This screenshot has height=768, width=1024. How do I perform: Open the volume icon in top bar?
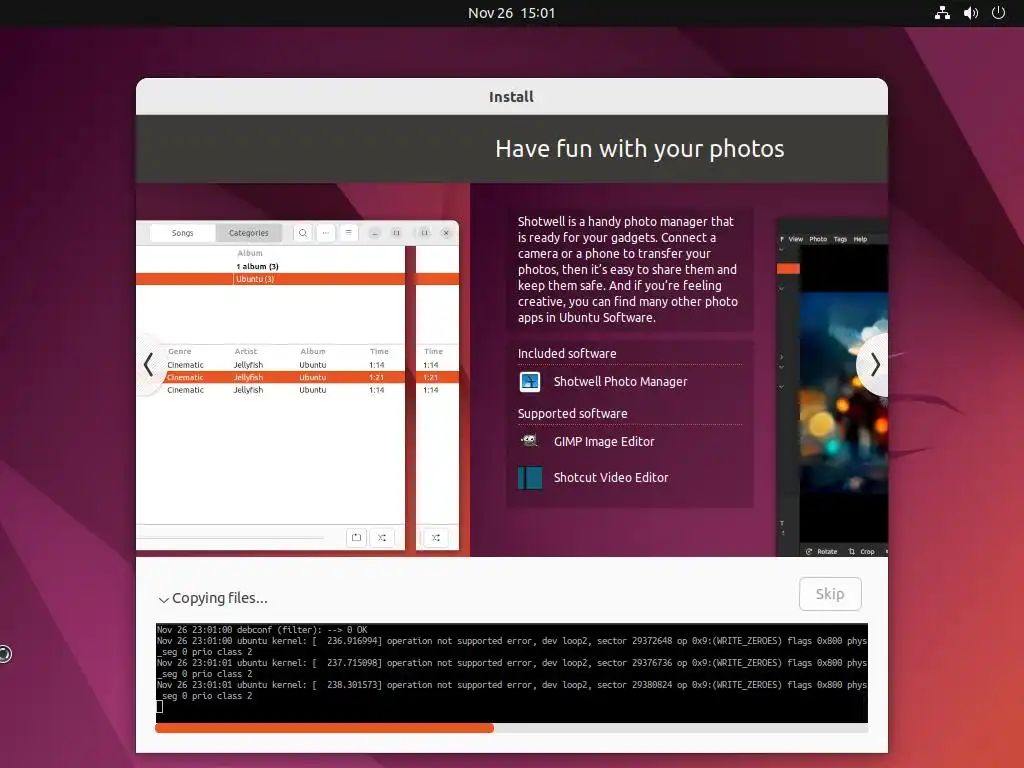click(970, 13)
